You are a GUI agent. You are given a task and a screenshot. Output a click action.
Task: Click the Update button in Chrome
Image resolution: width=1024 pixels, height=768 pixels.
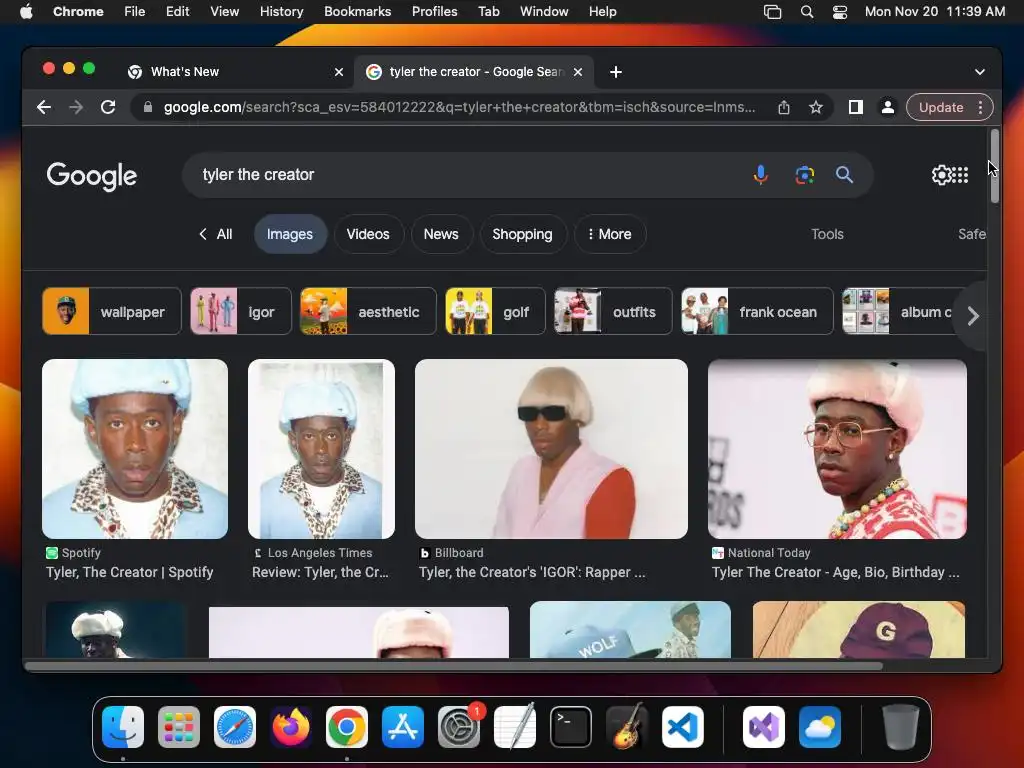pos(940,107)
